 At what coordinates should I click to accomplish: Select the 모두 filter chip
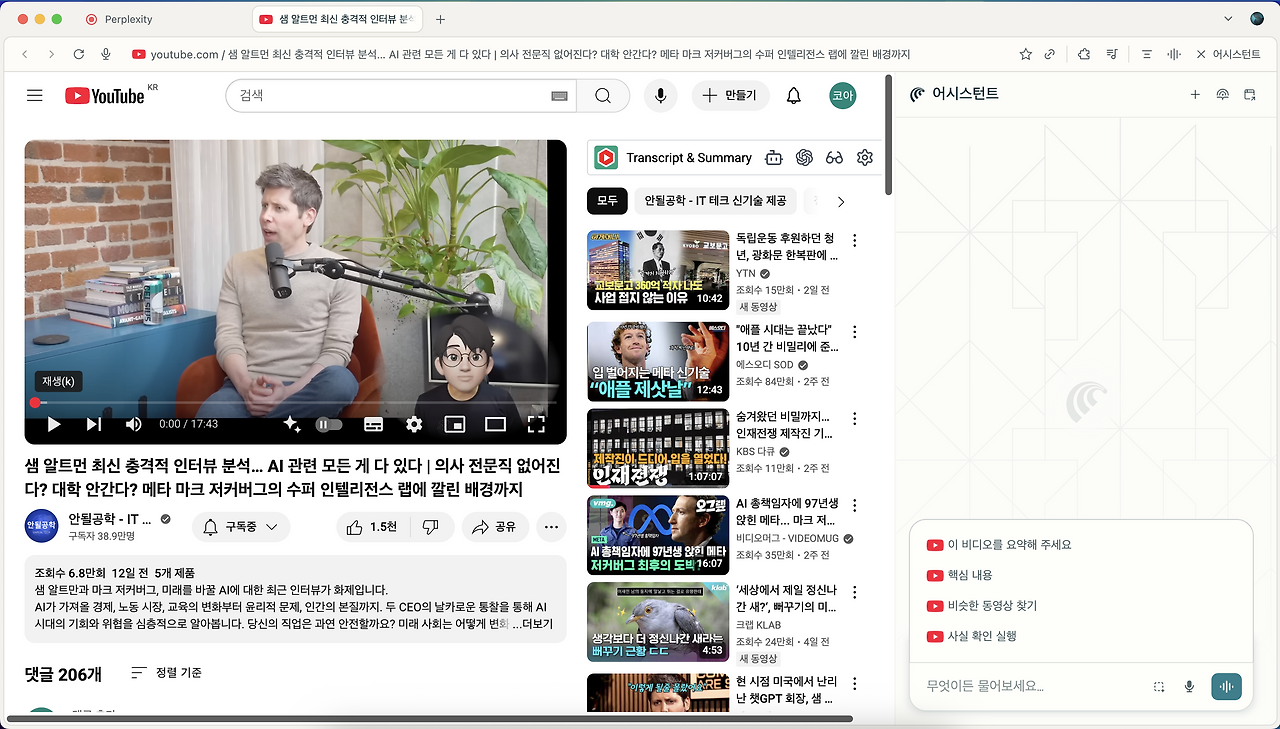[x=607, y=201]
